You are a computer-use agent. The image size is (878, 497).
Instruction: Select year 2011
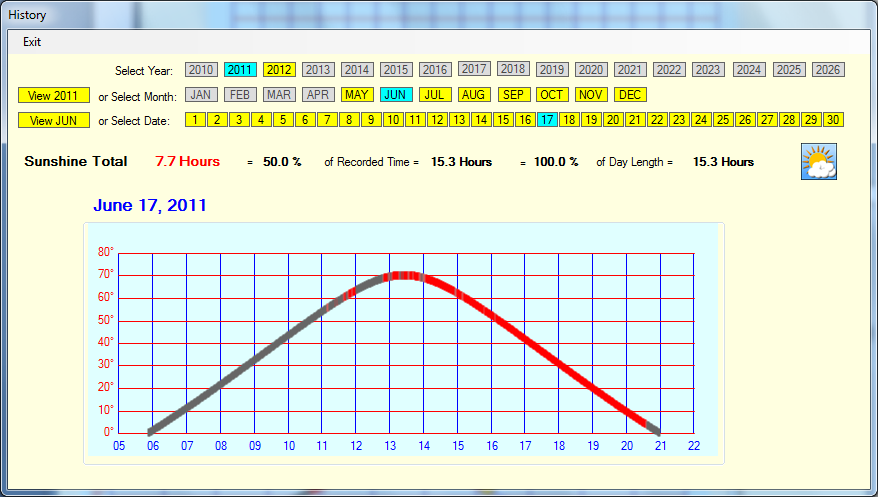pos(240,69)
